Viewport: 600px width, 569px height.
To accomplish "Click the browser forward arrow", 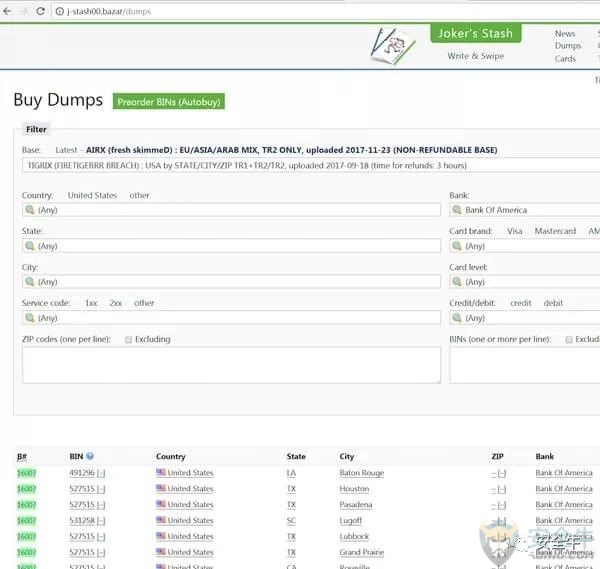I will 24,11.
